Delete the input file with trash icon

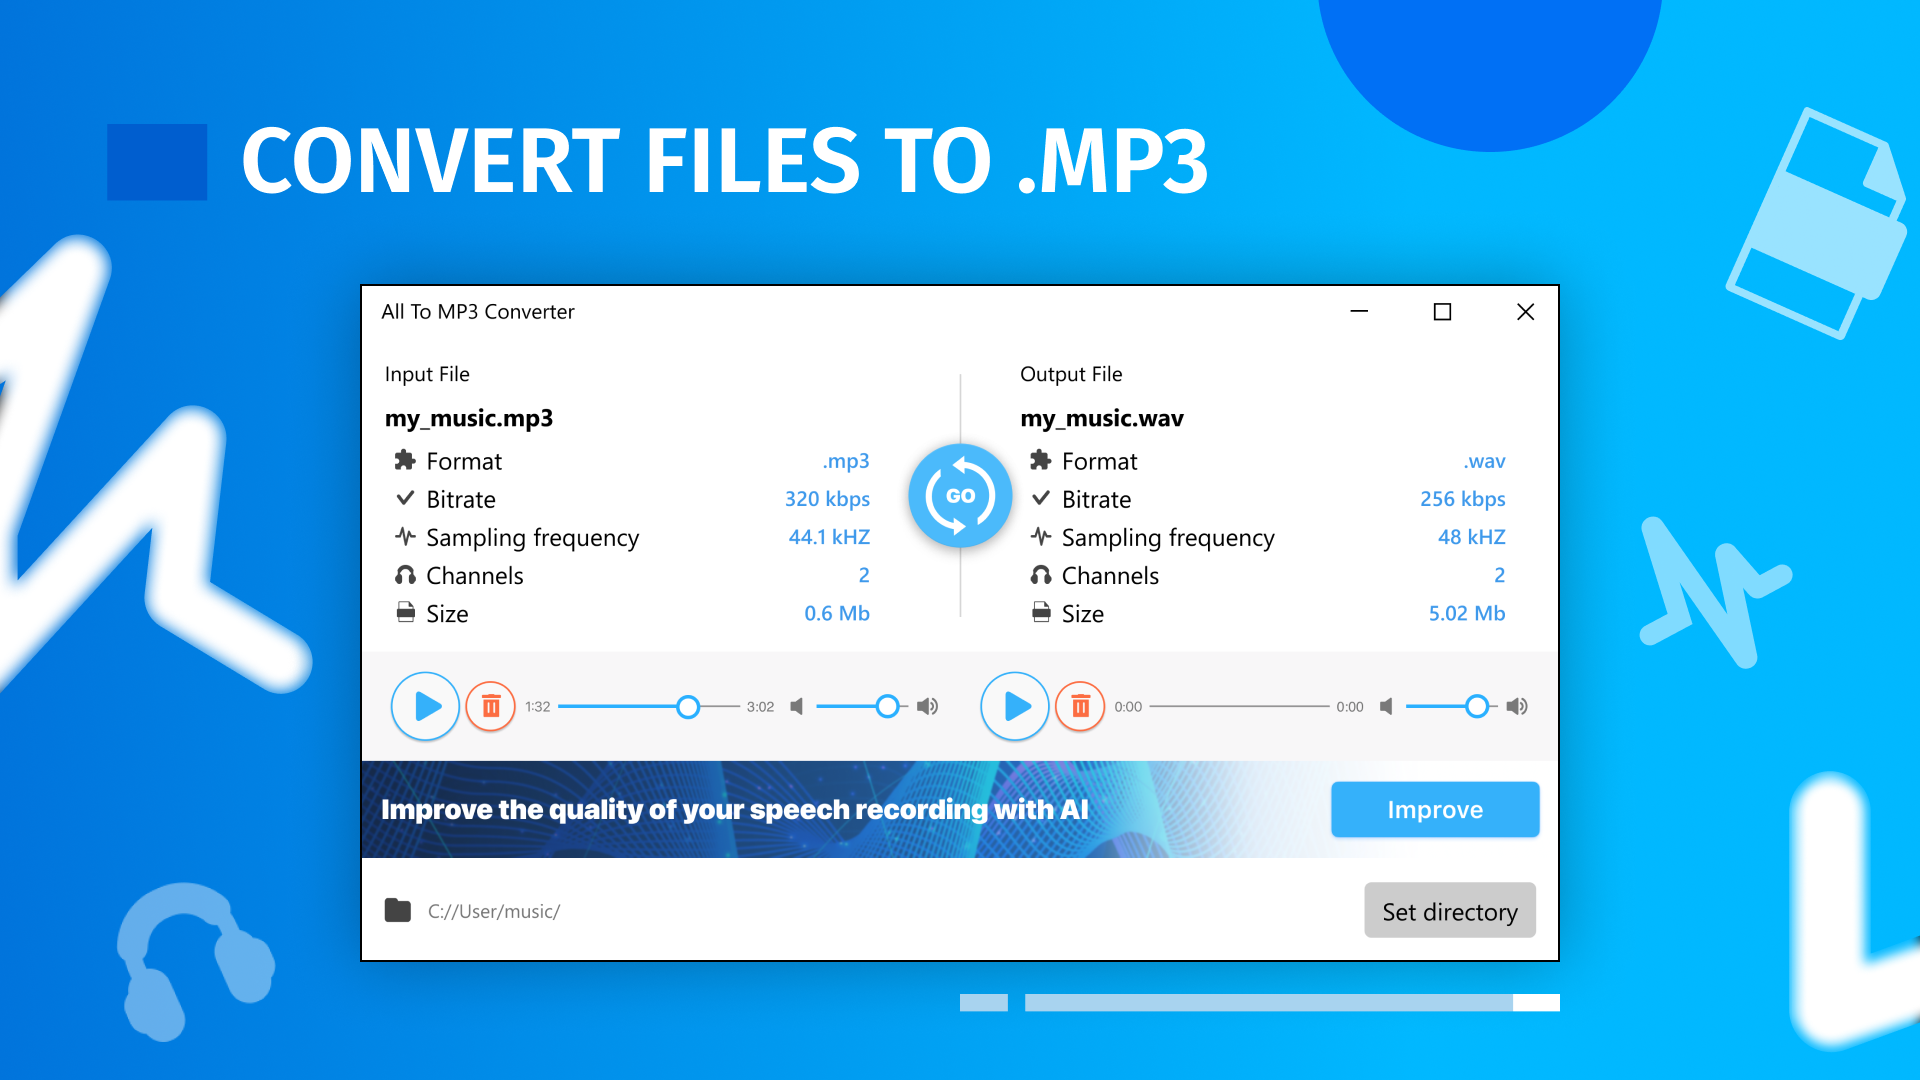coord(491,707)
